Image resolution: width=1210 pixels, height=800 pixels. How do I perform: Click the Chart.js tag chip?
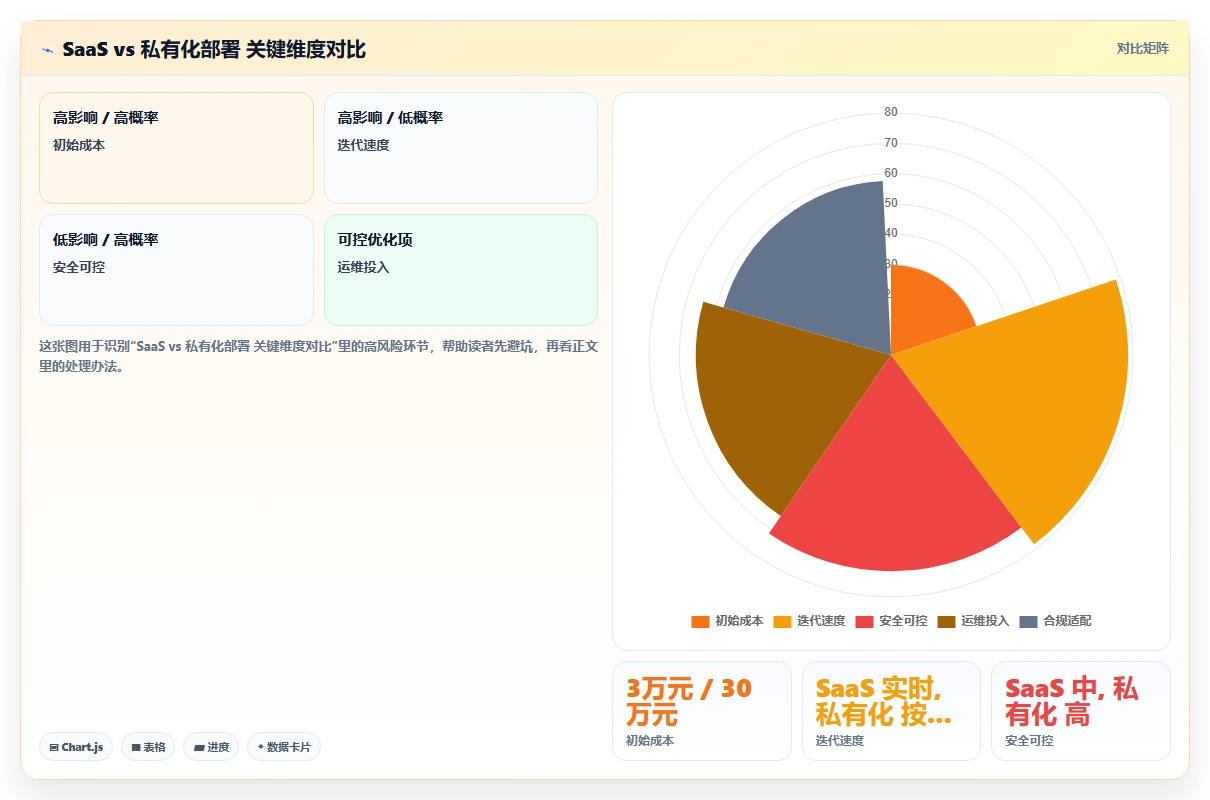tap(76, 747)
